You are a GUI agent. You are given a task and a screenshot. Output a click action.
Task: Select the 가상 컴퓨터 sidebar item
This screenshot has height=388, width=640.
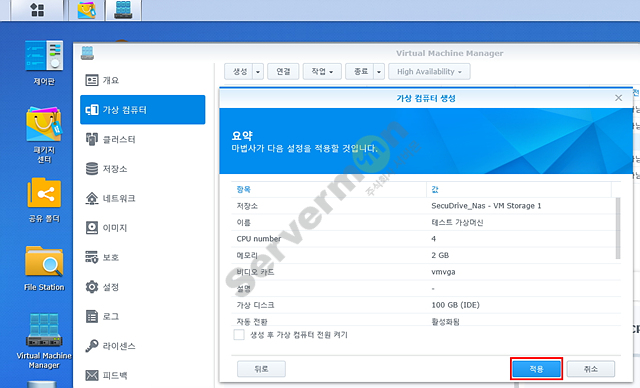(142, 110)
